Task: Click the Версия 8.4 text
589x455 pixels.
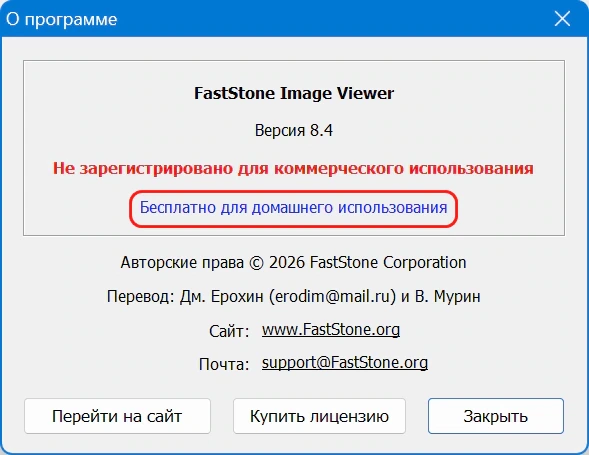Action: (294, 130)
